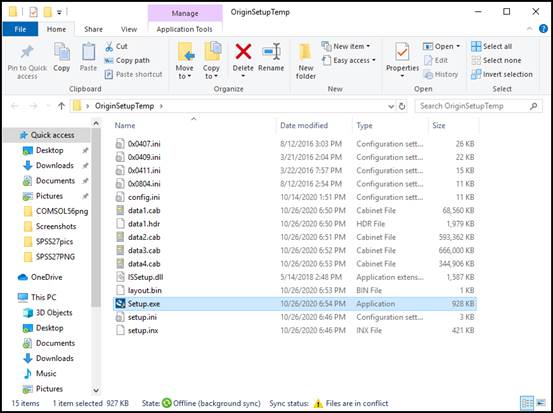
Task: Open the Properties dropdown arrow
Action: (402, 76)
